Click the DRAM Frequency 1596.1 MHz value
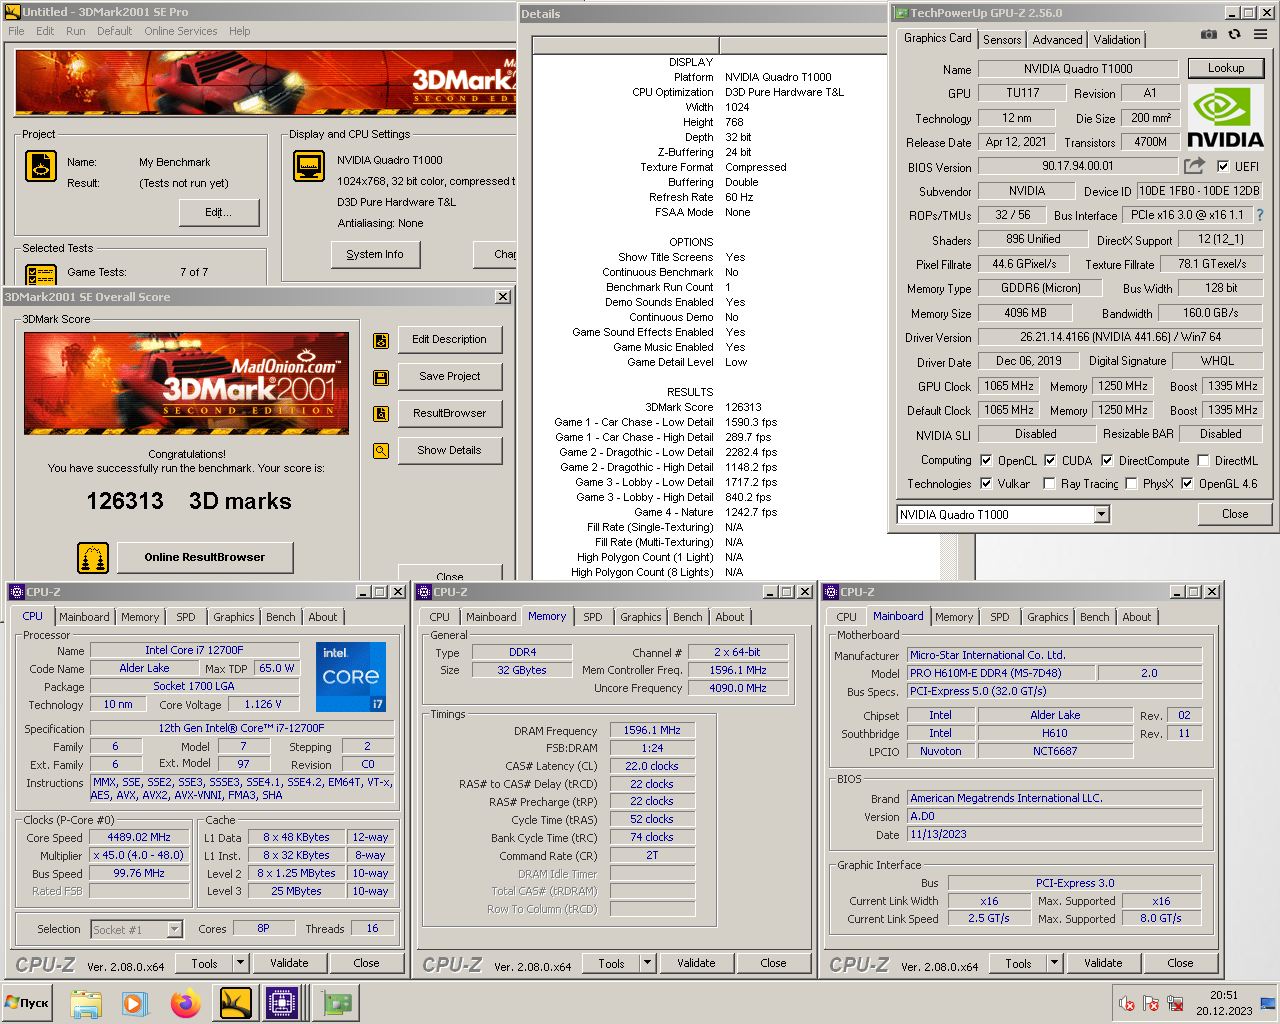The height and width of the screenshot is (1024, 1280). click(x=652, y=731)
